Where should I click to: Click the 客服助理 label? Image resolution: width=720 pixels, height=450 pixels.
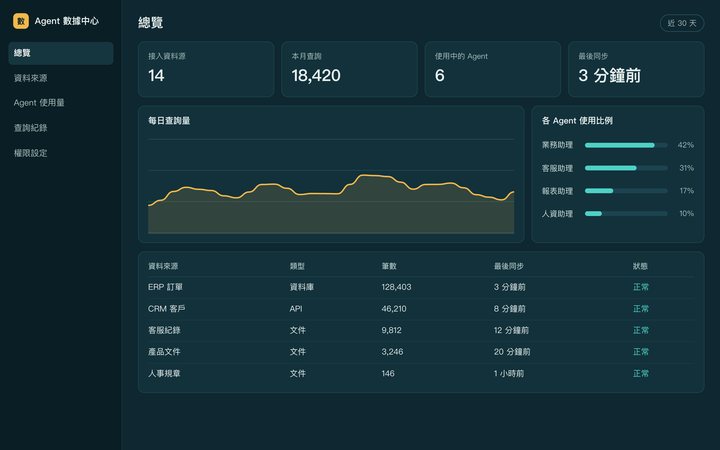tap(557, 168)
